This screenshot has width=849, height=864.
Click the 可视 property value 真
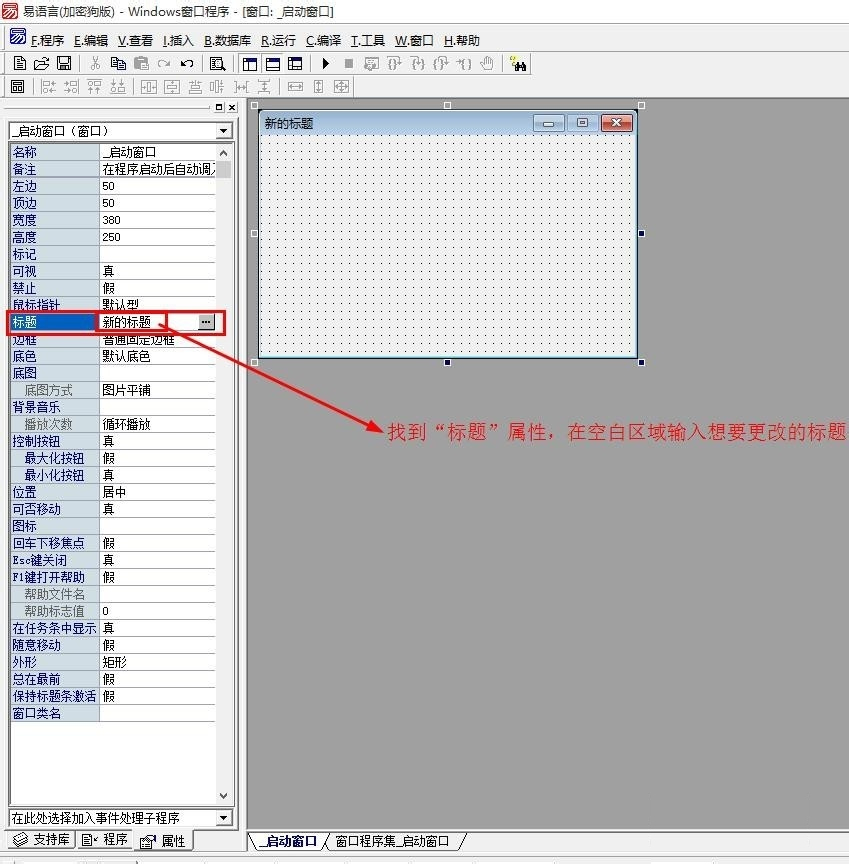click(158, 271)
